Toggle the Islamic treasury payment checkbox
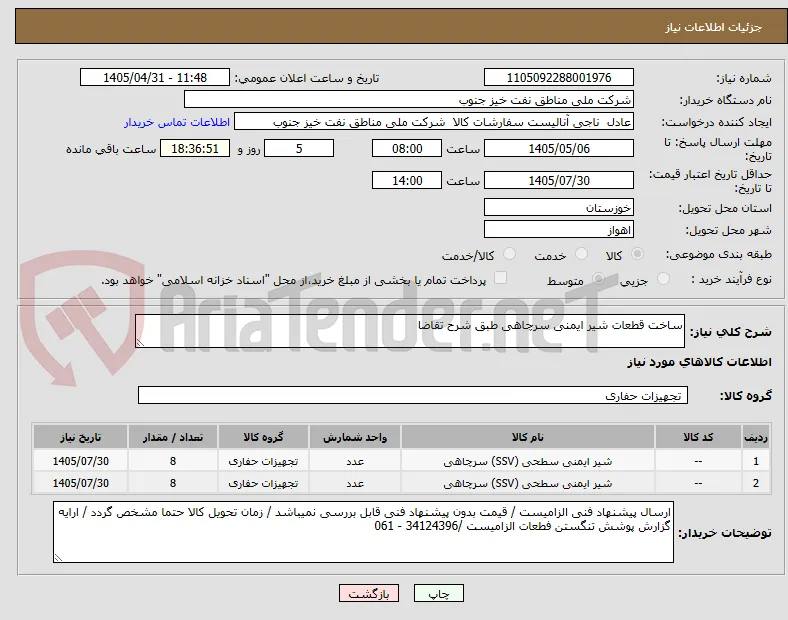 point(501,278)
